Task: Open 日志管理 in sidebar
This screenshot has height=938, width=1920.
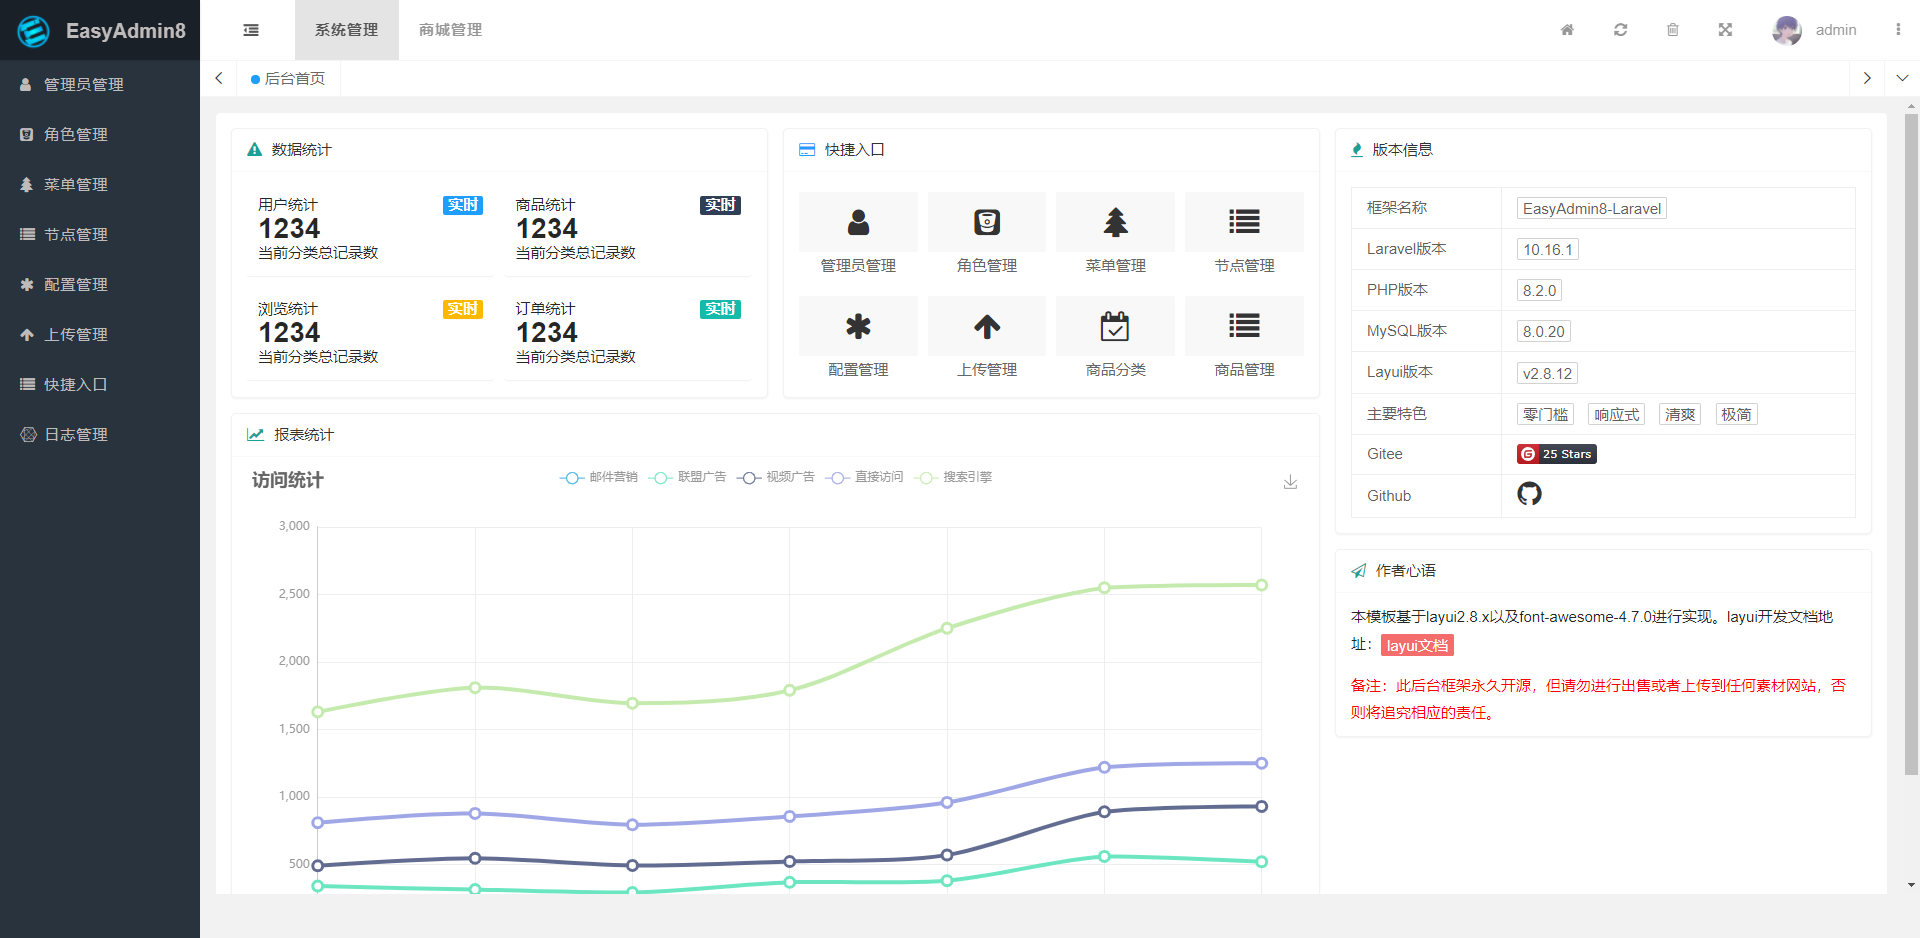Action: pos(100,435)
